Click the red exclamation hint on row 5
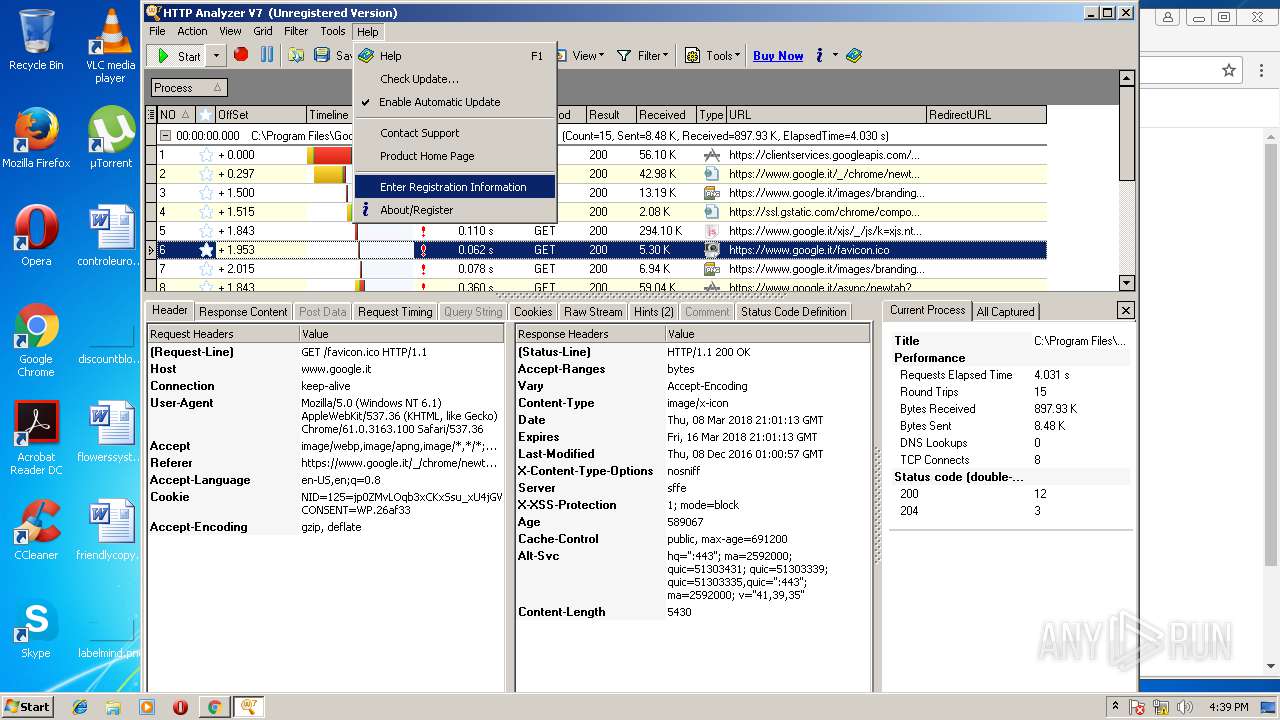Screen dimensions: 1280x720 coord(424,231)
